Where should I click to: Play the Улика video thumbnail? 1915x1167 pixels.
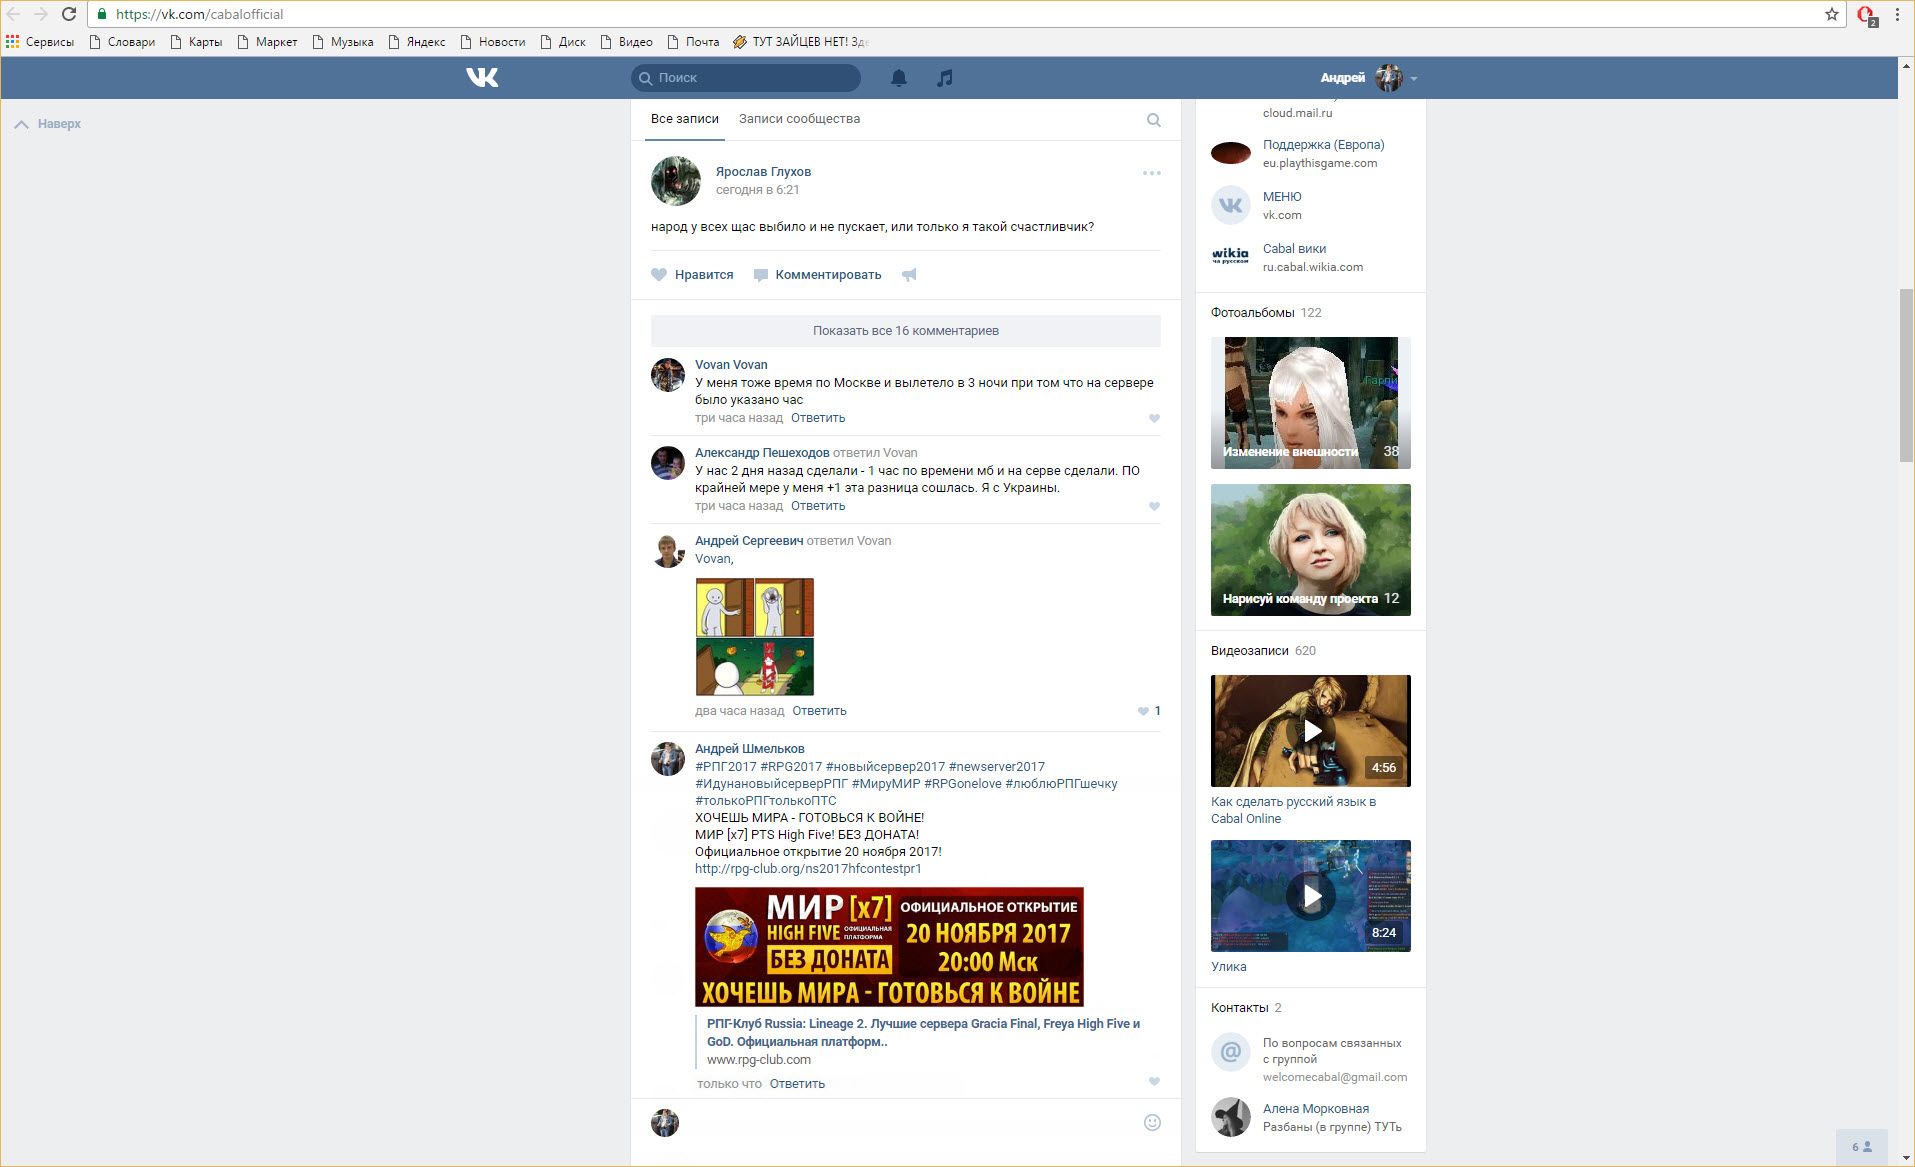tap(1310, 896)
